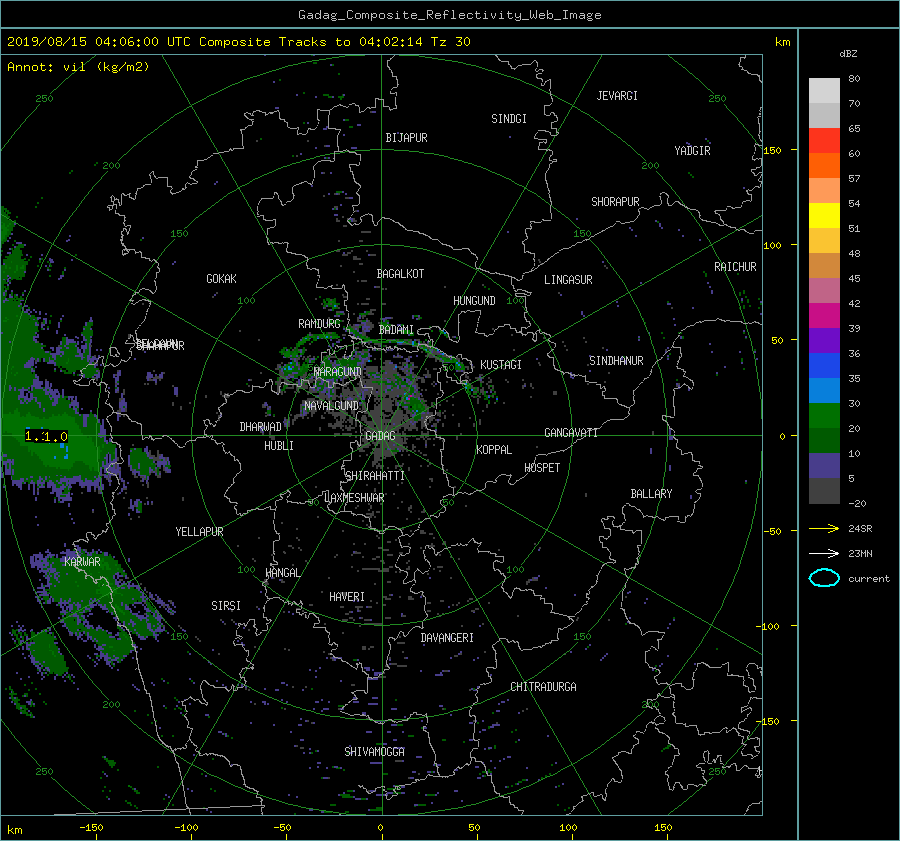900x841 pixels.
Task: Click the BAGALKOT city label
Action: (400, 274)
